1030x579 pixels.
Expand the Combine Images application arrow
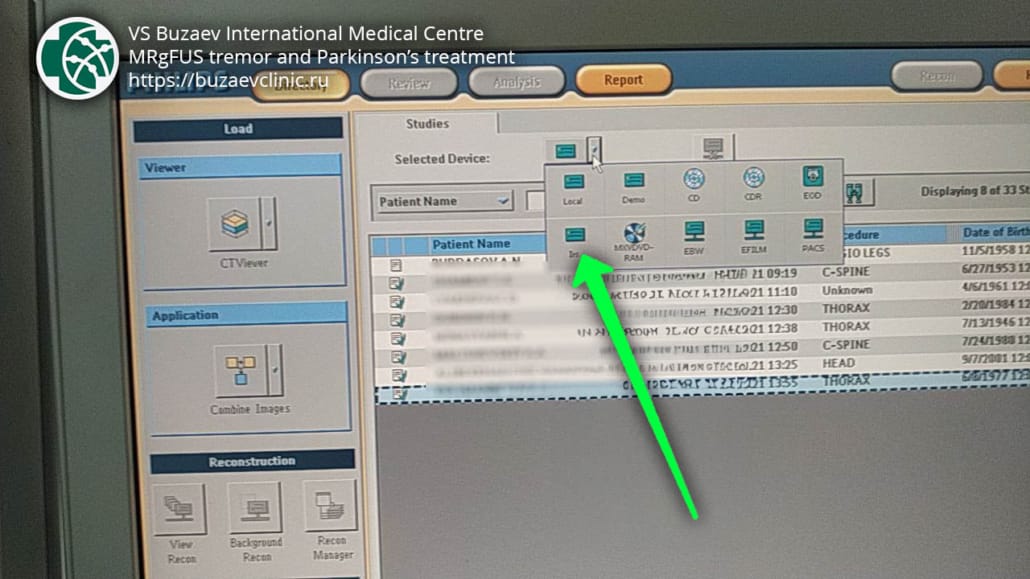pos(275,371)
